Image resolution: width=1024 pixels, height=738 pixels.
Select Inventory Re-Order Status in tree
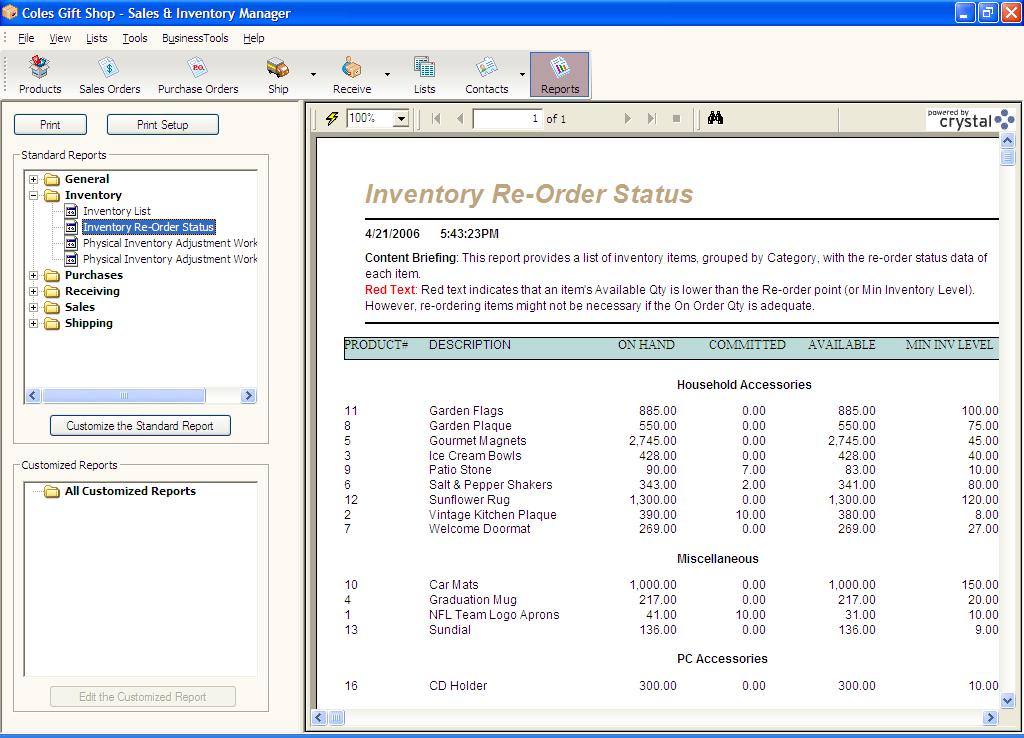pyautogui.click(x=148, y=227)
